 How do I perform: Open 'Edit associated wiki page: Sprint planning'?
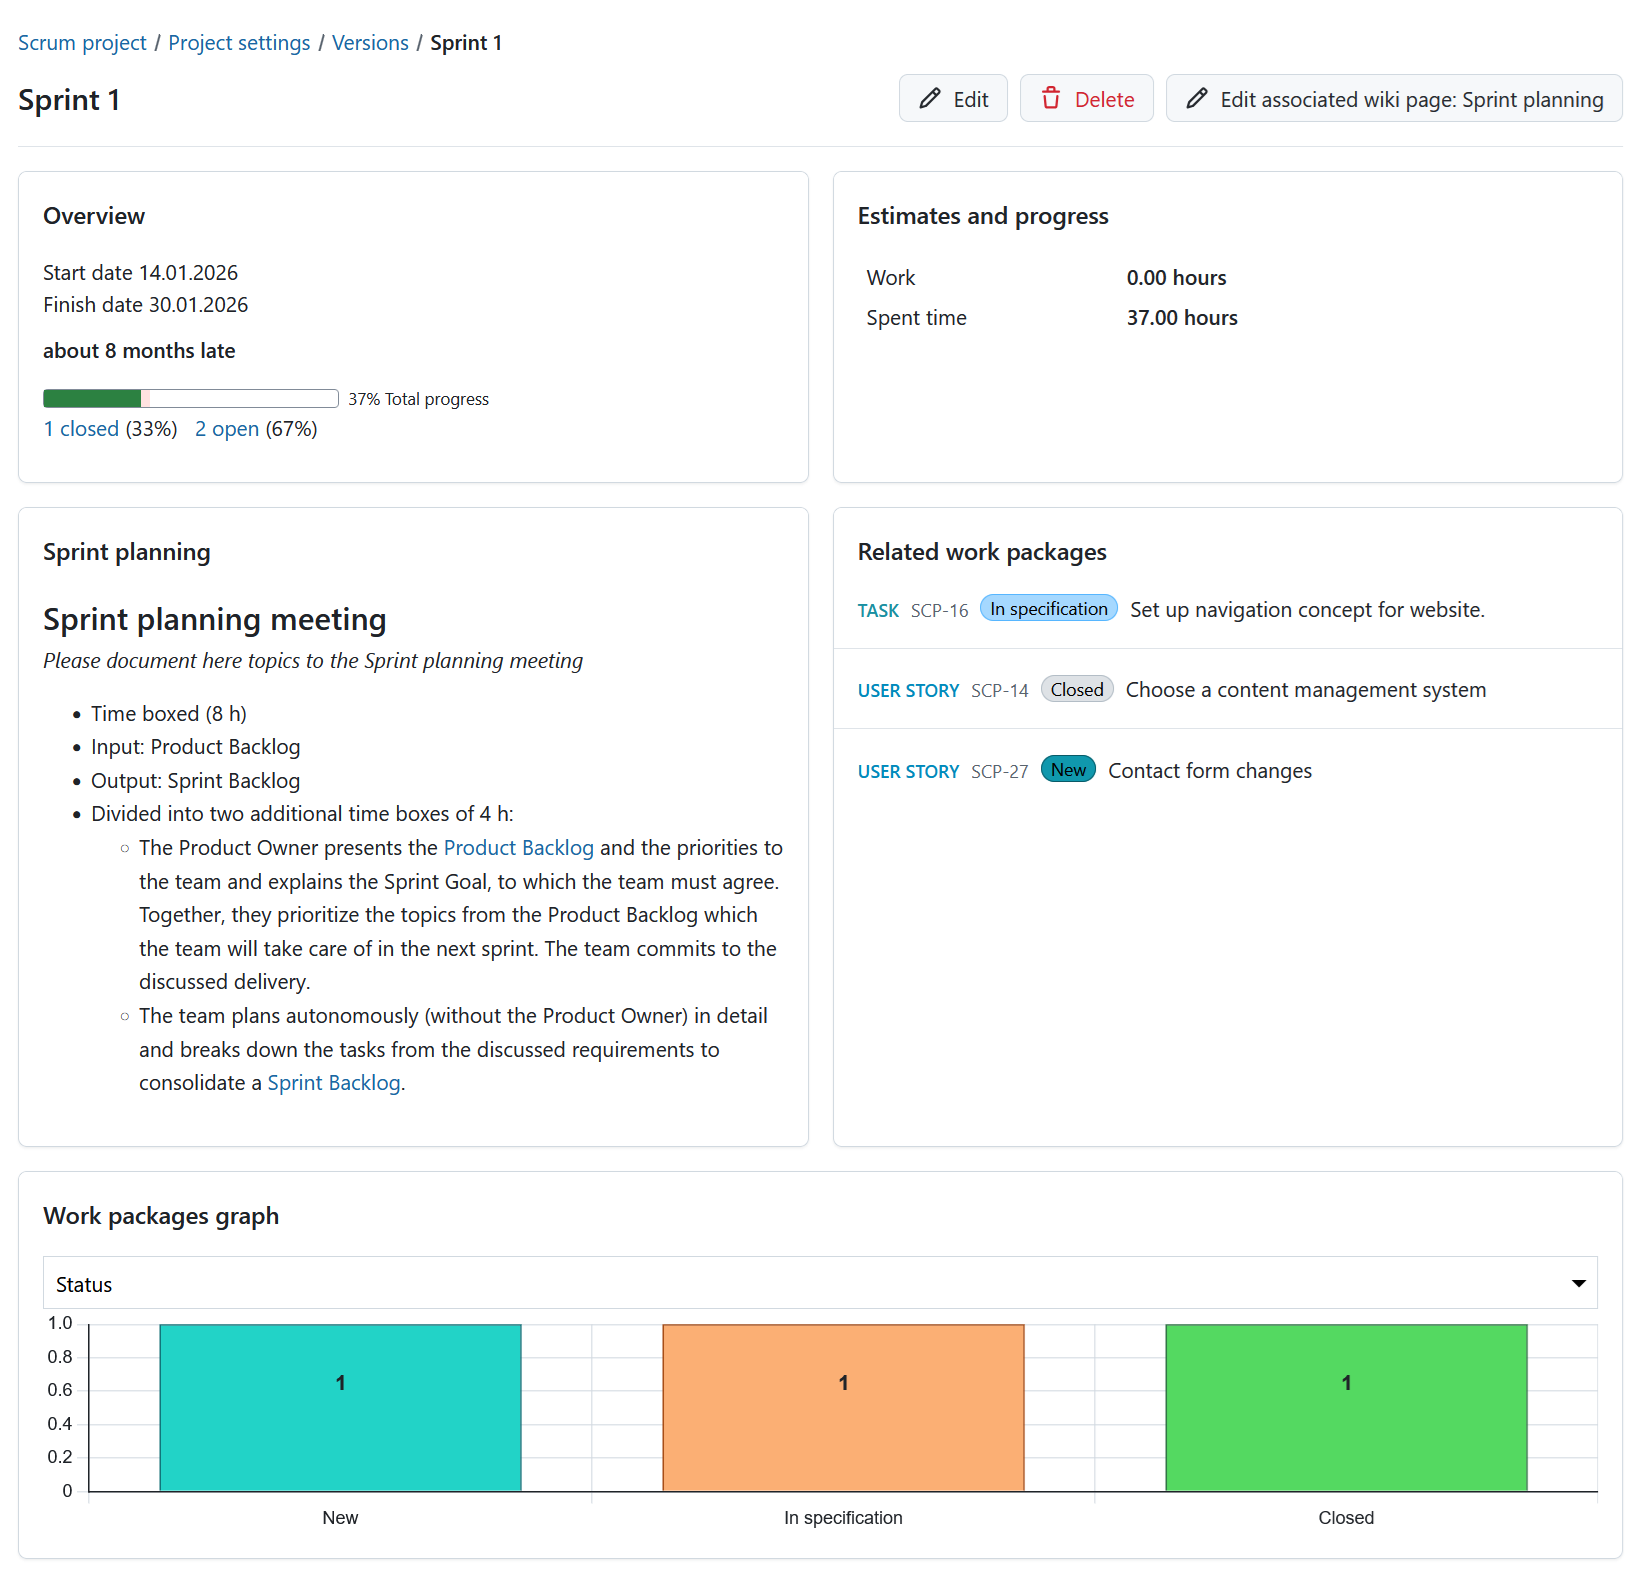pyautogui.click(x=1394, y=98)
